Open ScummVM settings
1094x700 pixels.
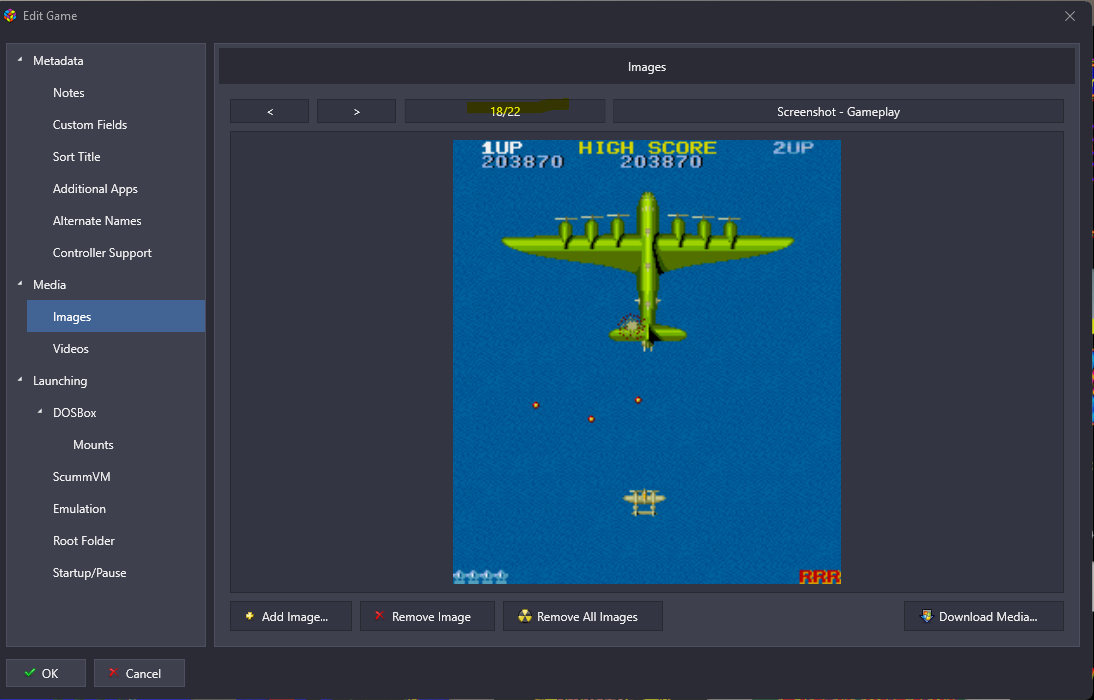pyautogui.click(x=82, y=477)
